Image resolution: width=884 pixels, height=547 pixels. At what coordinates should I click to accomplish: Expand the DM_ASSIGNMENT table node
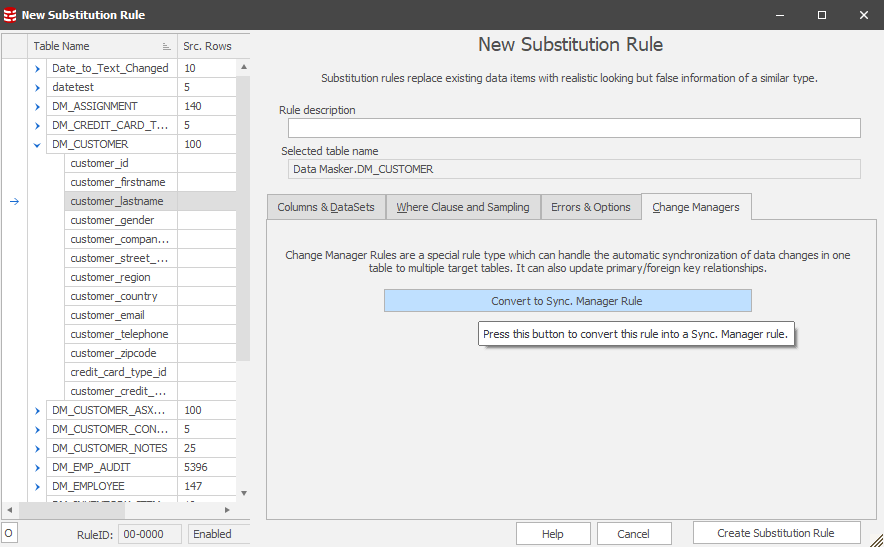click(37, 106)
